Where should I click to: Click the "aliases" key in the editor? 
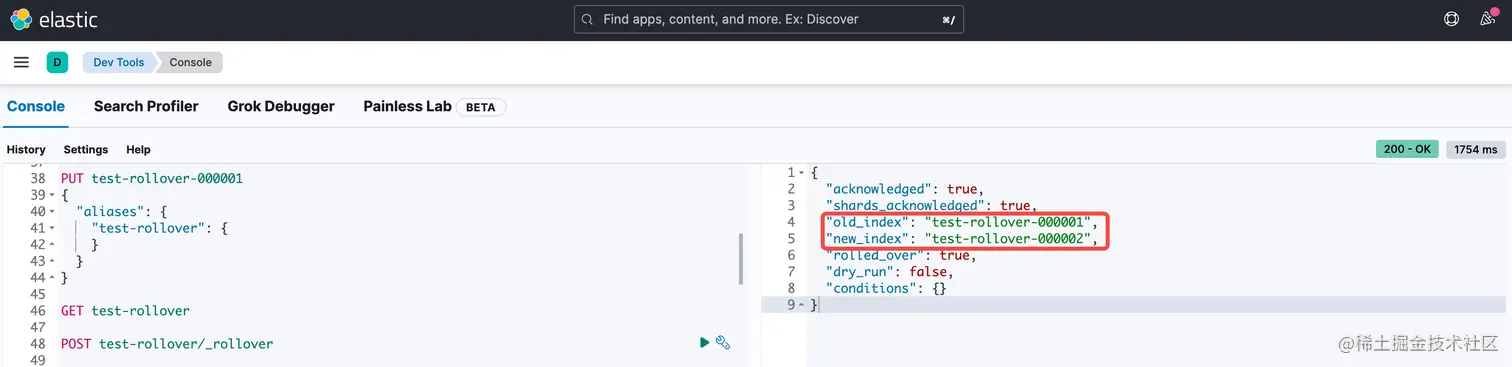pyautogui.click(x=110, y=212)
